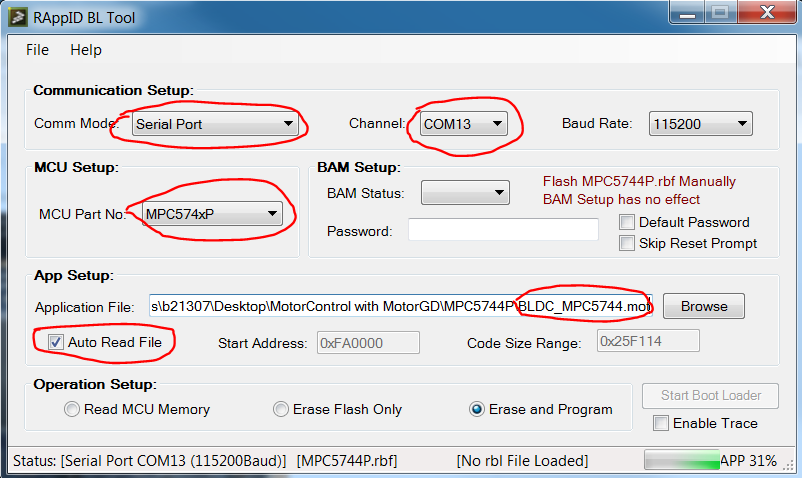
Task: Click the Password input field
Action: point(503,231)
